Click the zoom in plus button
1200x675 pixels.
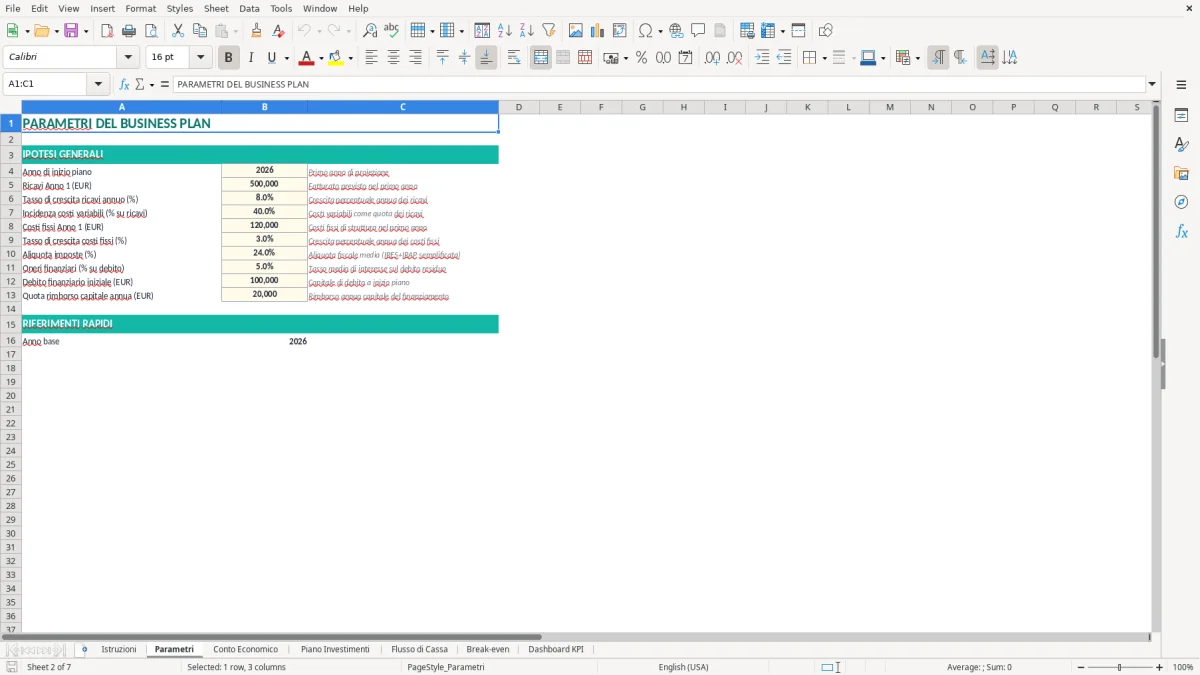tap(1159, 667)
